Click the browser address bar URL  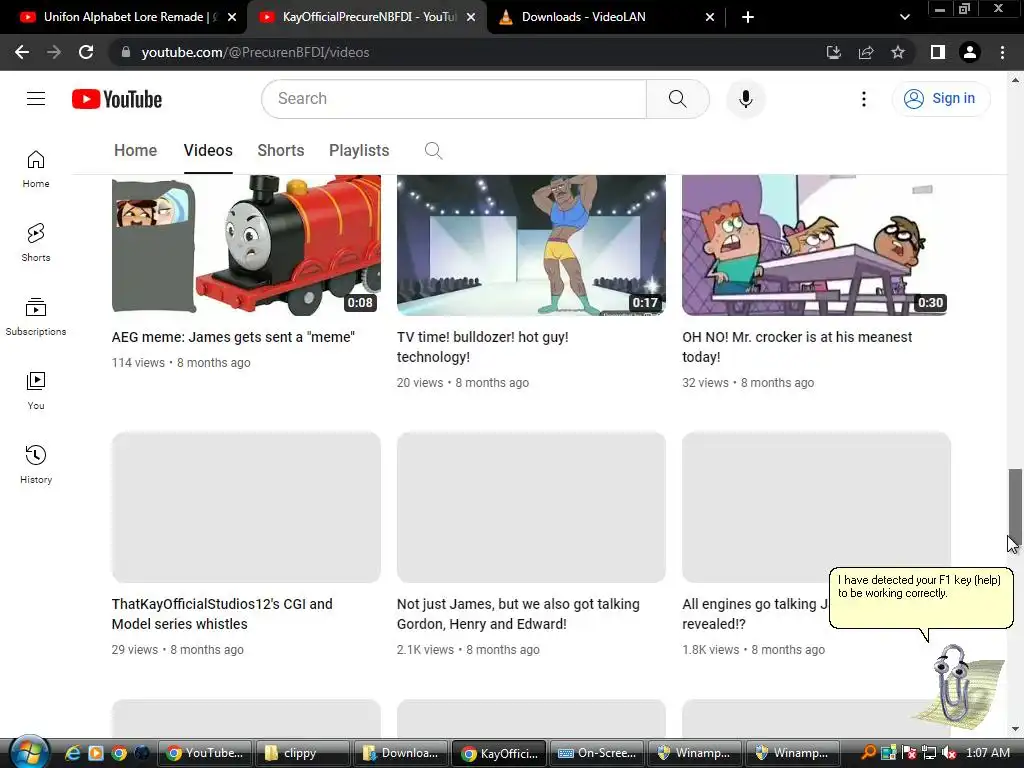[x=255, y=52]
